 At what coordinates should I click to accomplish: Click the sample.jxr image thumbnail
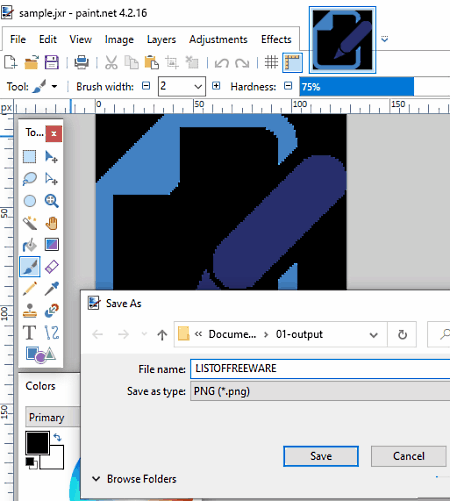[x=342, y=40]
